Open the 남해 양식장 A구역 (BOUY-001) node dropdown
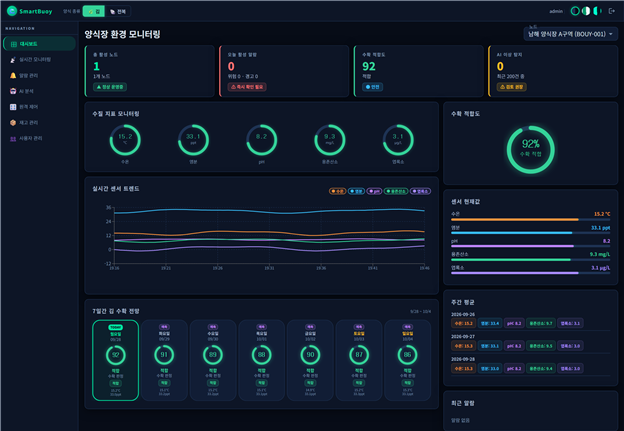Image resolution: width=624 pixels, height=431 pixels. pos(571,34)
